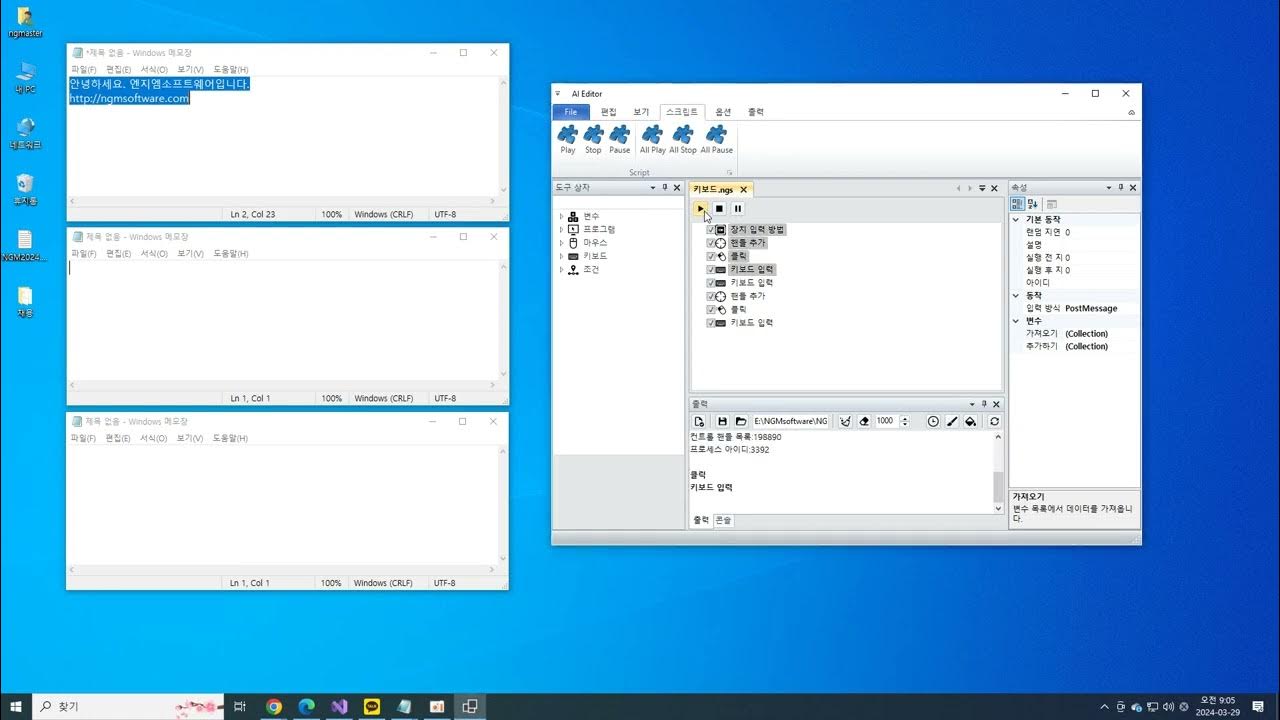Collapse the 기본 동작 property group

pyautogui.click(x=1016, y=219)
